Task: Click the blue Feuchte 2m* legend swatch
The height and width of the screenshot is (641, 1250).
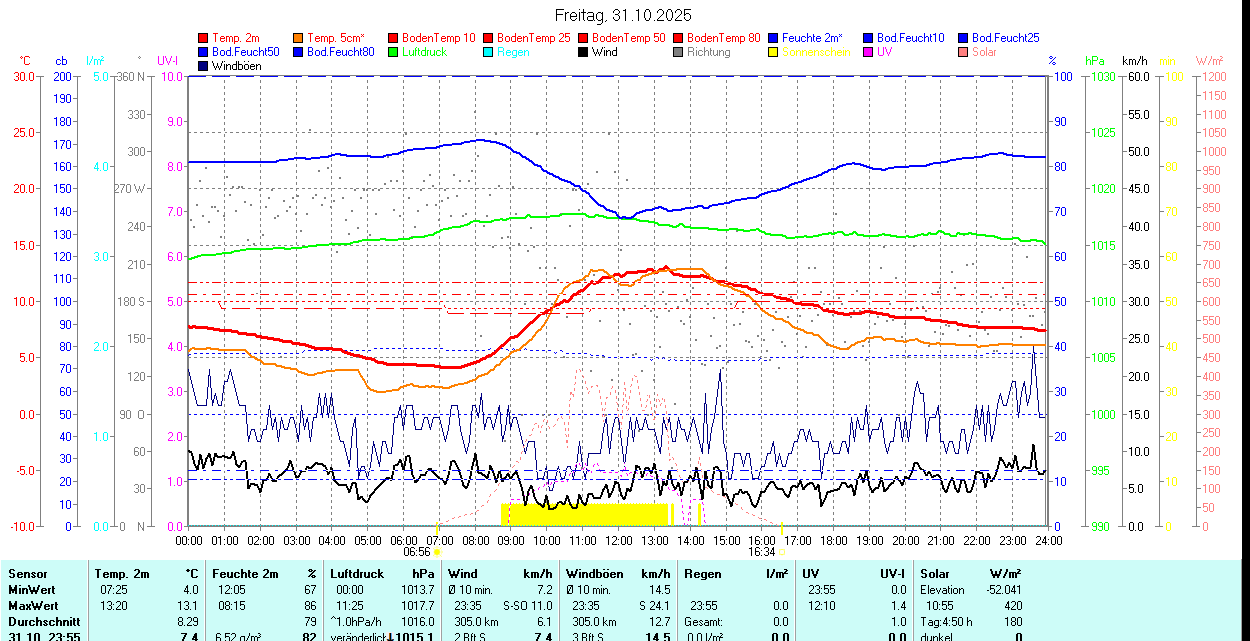Action: [x=774, y=38]
